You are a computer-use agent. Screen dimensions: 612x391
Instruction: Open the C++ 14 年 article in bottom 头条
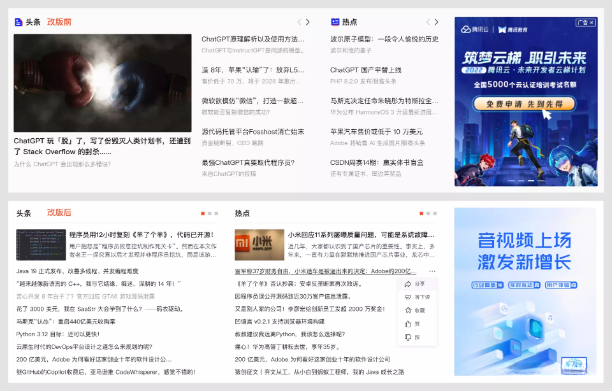coord(98,284)
